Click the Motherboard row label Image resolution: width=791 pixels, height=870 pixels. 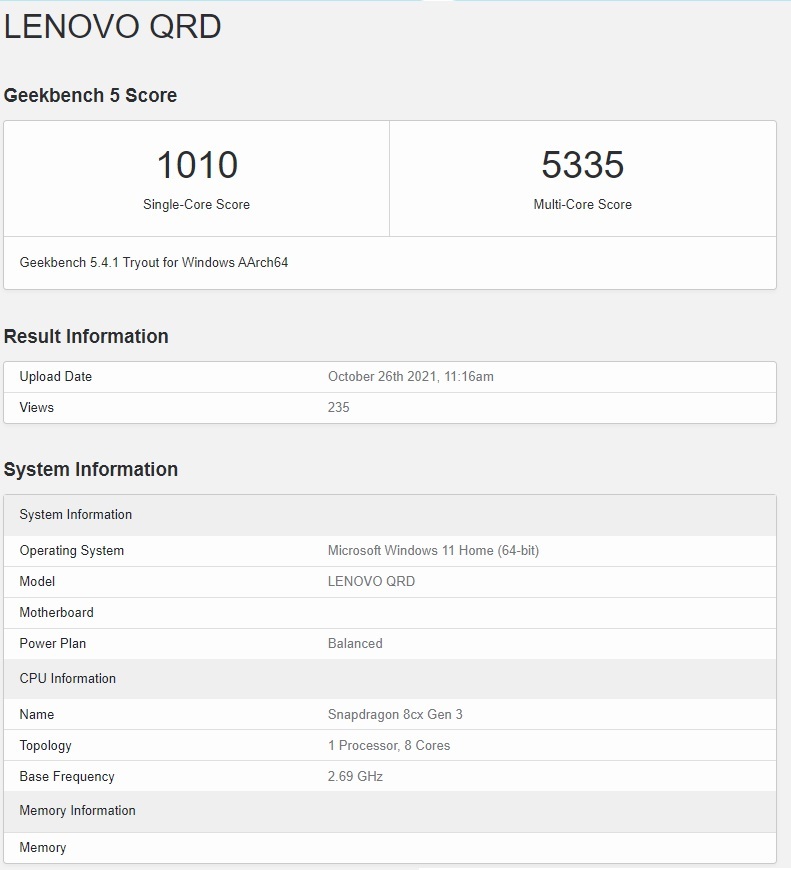point(57,613)
